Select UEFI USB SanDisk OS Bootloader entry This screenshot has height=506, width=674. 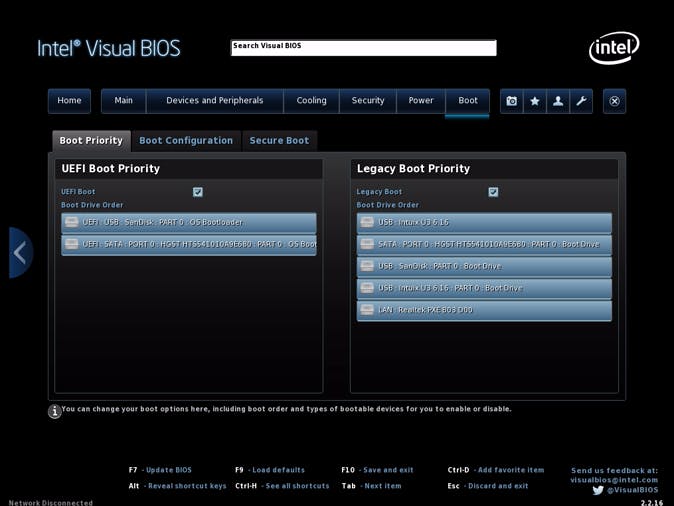[x=189, y=223]
